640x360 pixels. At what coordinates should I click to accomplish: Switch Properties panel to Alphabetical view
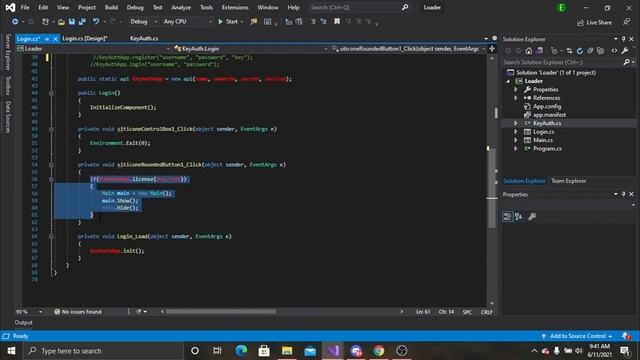[518, 217]
